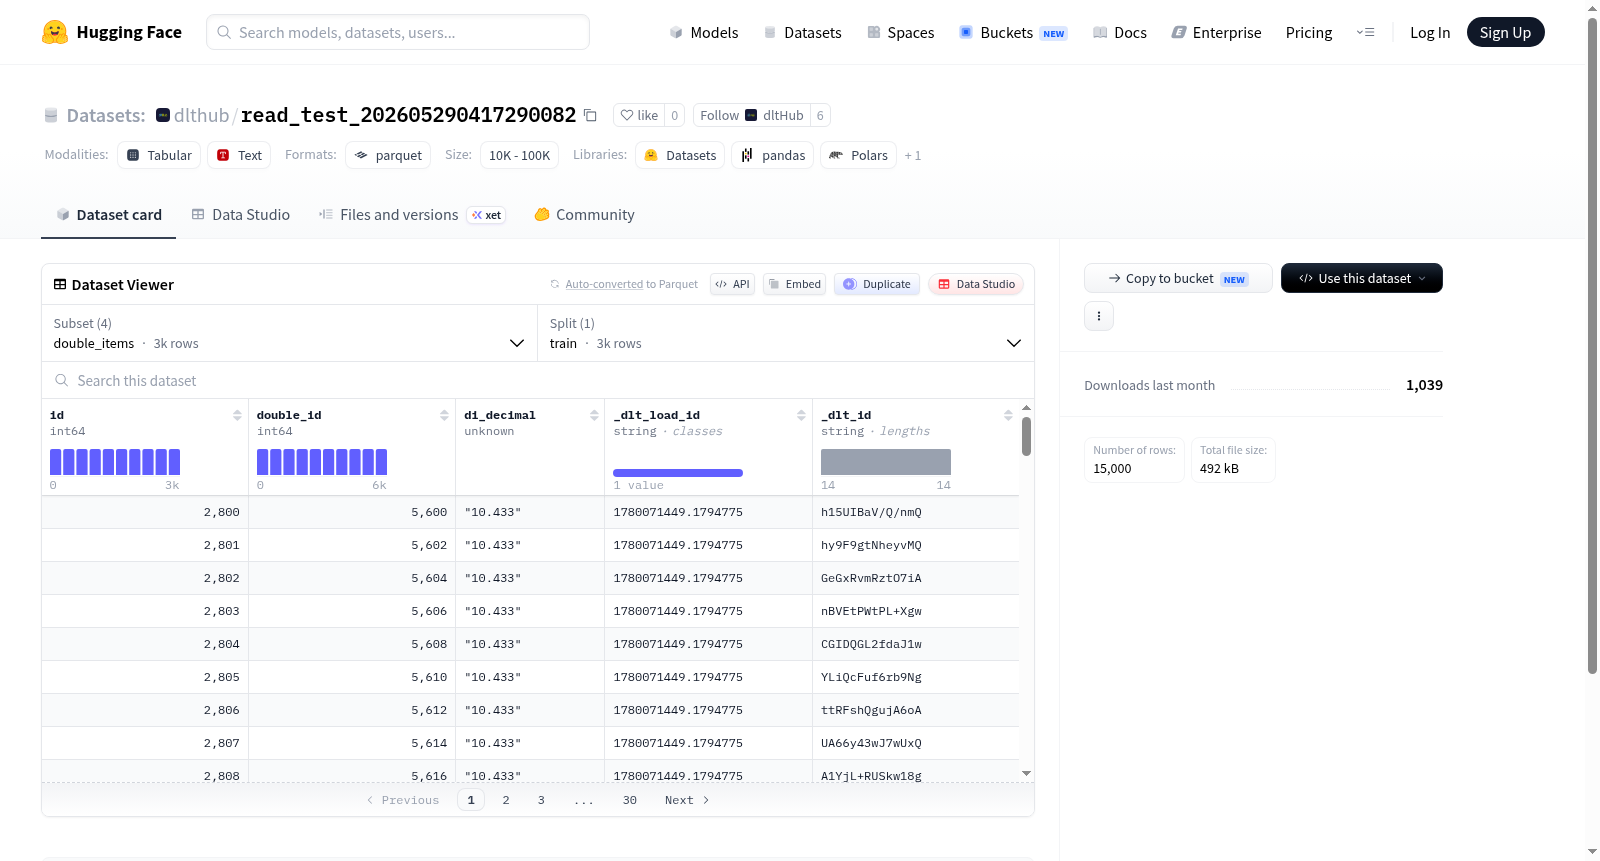Image resolution: width=1600 pixels, height=861 pixels.
Task: Go to the Next table page
Action: pyautogui.click(x=687, y=800)
